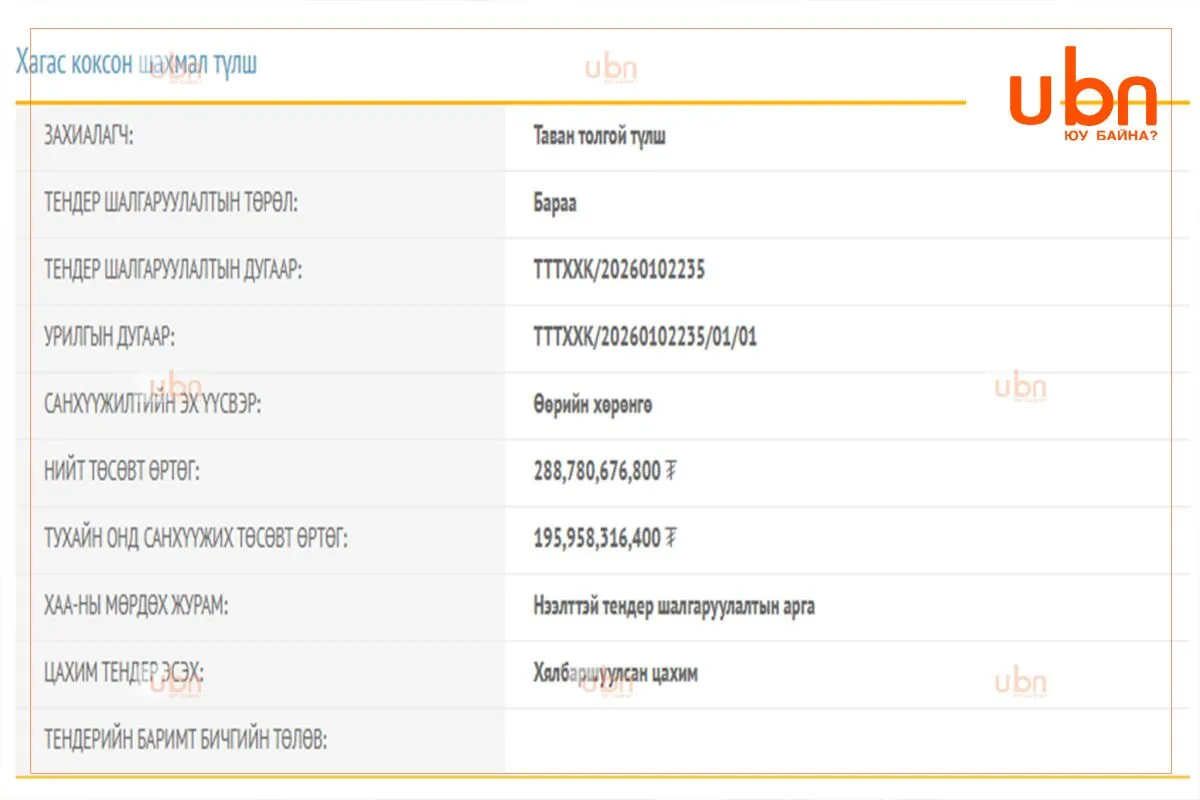The height and width of the screenshot is (800, 1200).
Task: Click the ЮУ БАЙНА? tagline under logo
Action: [1111, 134]
